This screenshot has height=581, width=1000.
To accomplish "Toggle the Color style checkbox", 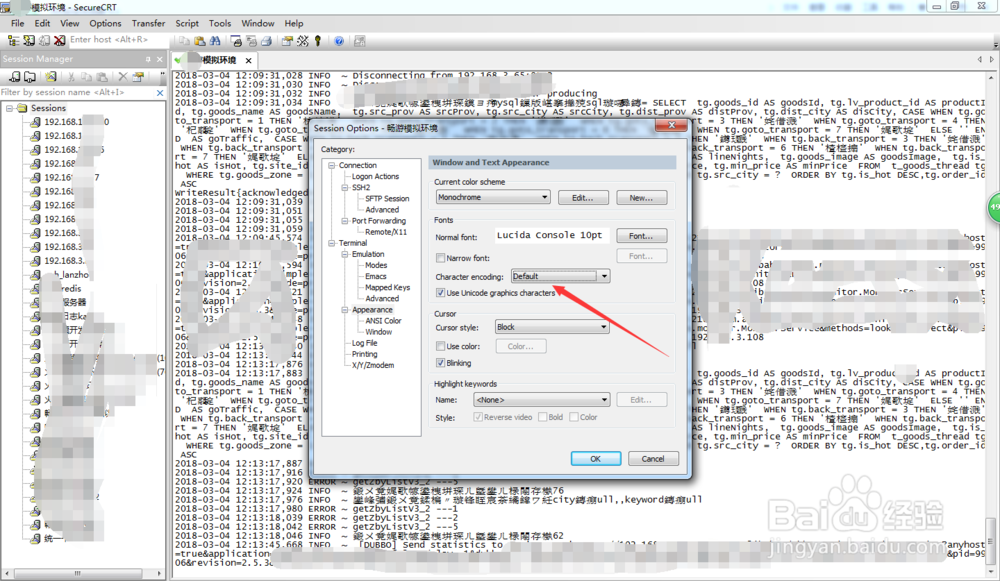I will [574, 417].
